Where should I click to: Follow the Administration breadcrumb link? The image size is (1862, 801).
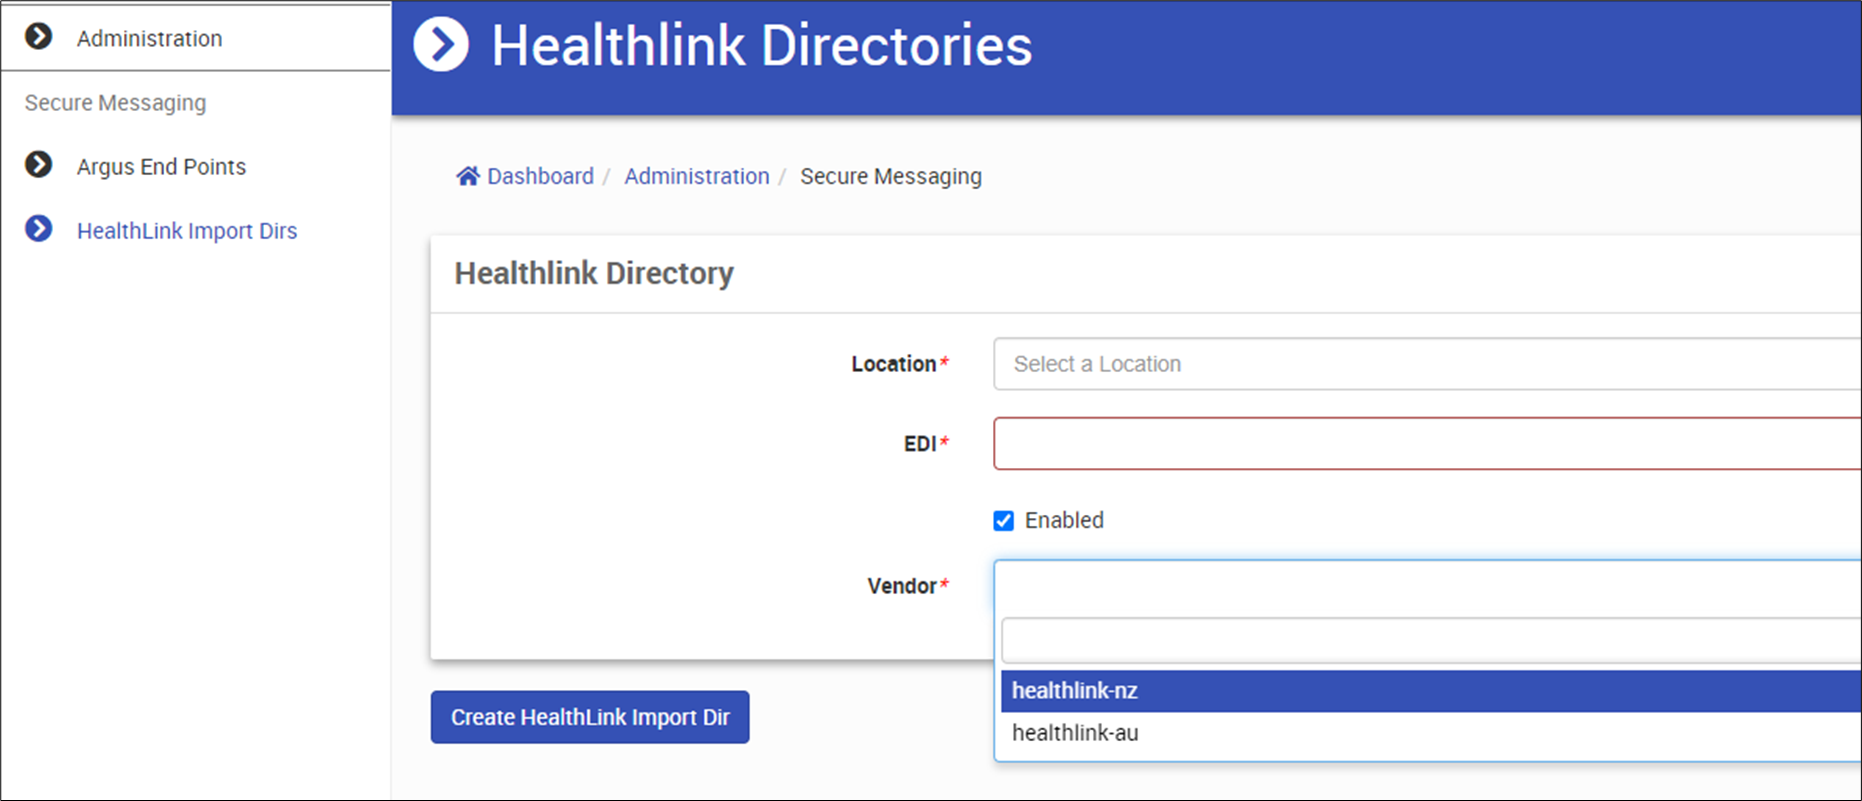(x=697, y=176)
